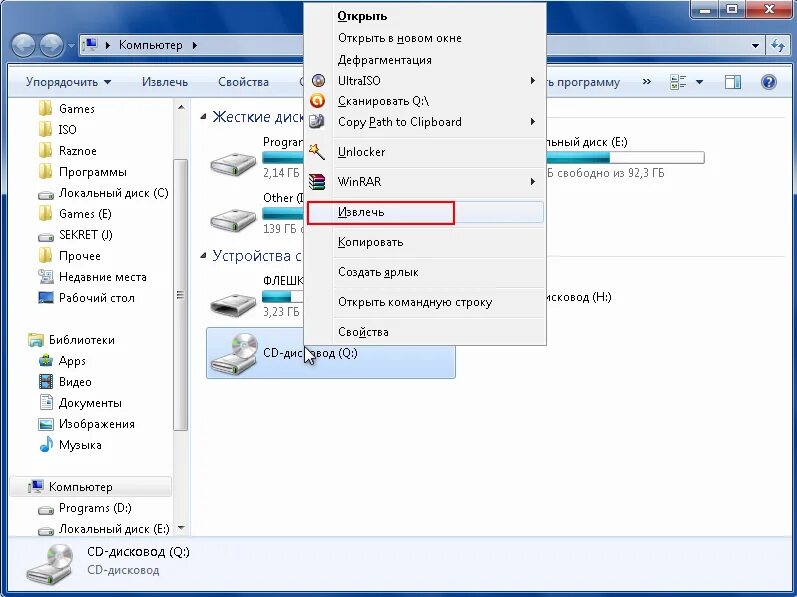The image size is (797, 597).
Task: Choose Свойства in the context menu
Action: tap(425, 332)
